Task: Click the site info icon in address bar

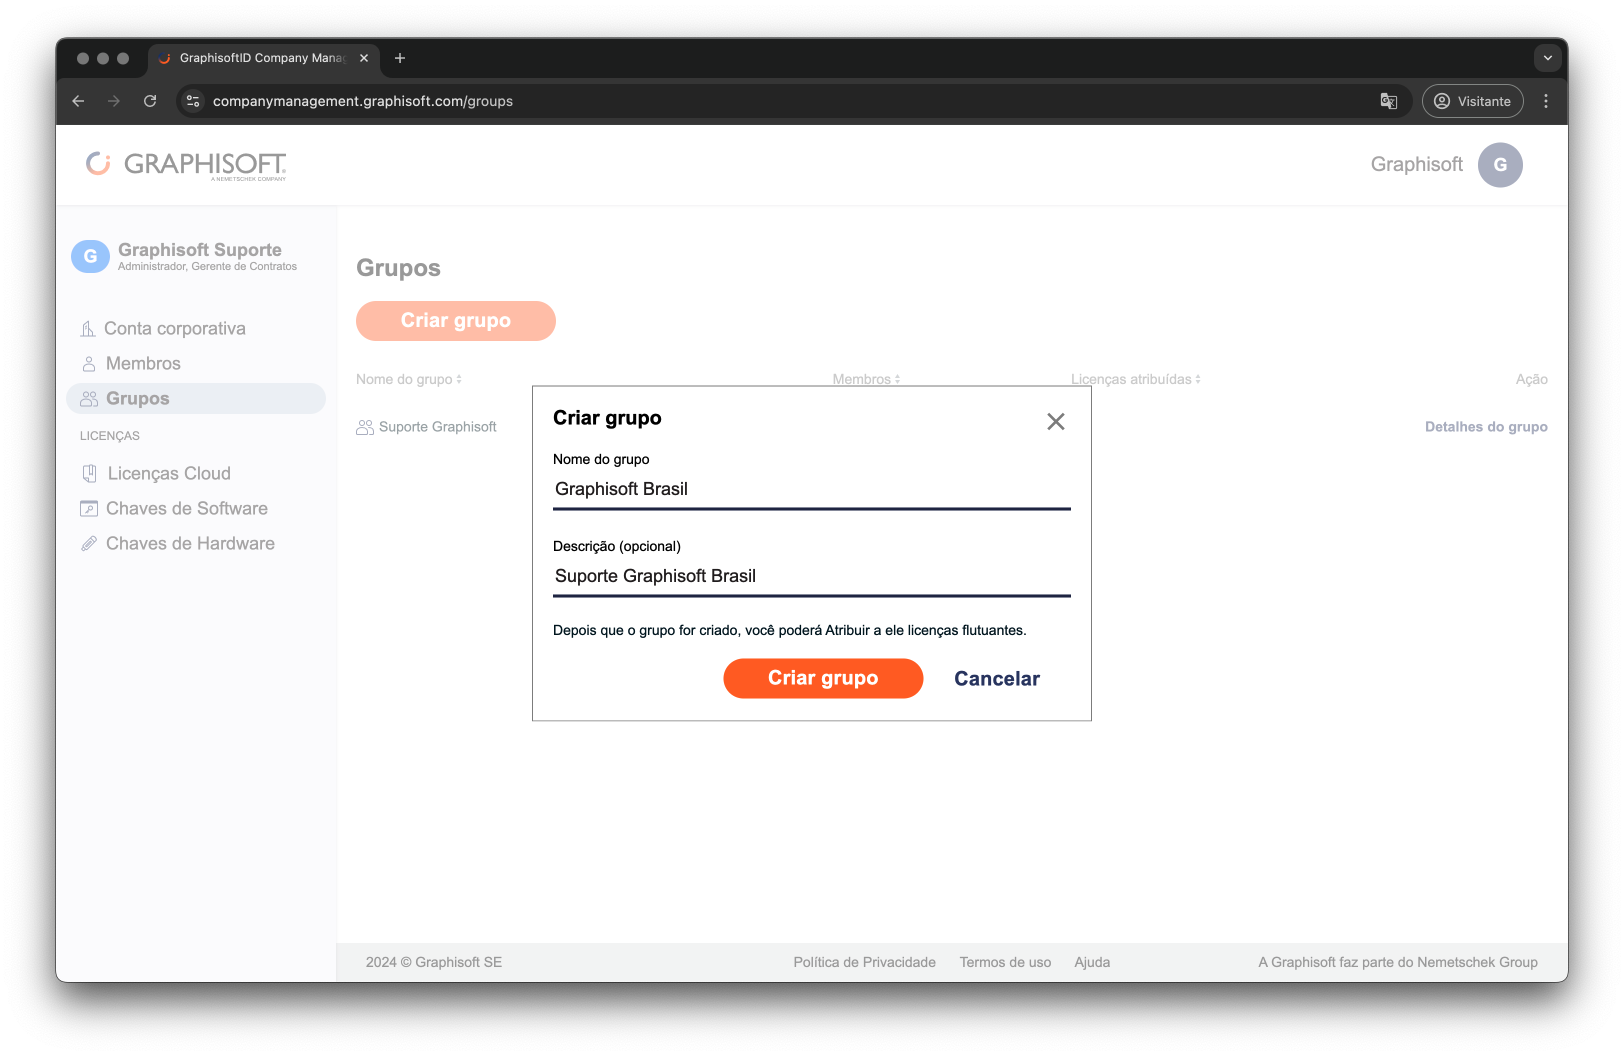Action: coord(193,101)
